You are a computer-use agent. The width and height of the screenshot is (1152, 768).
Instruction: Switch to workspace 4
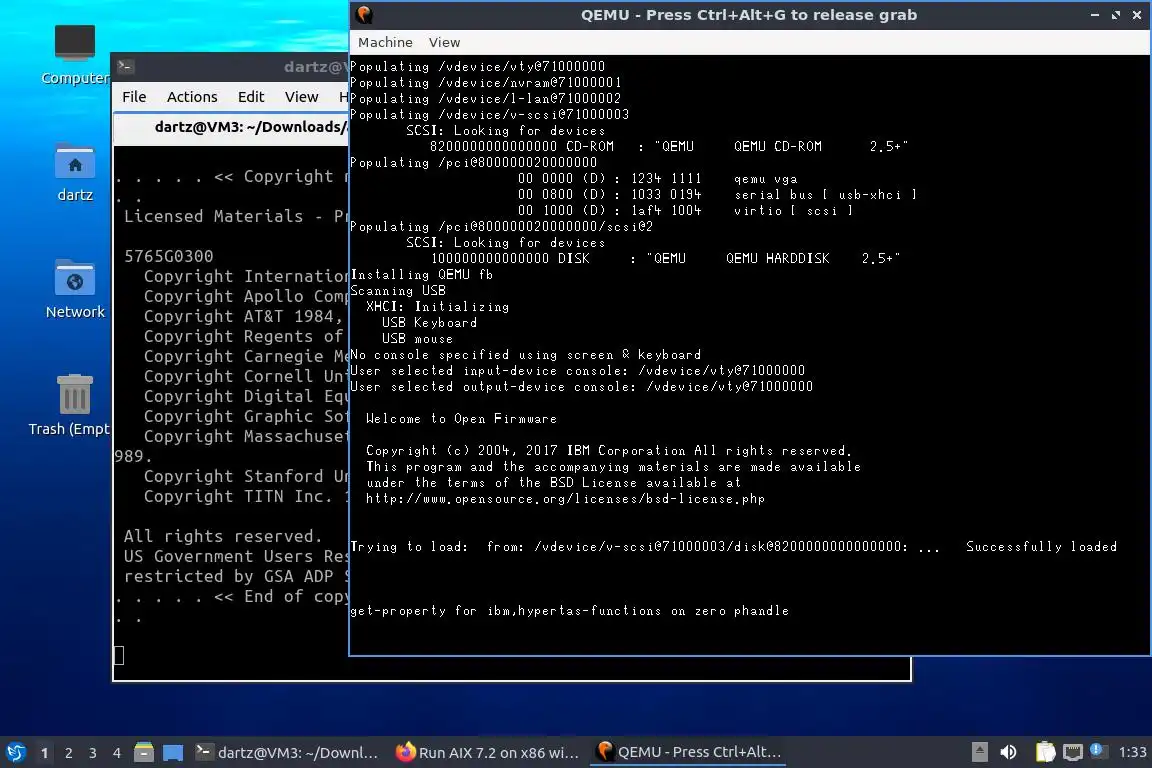(x=117, y=753)
